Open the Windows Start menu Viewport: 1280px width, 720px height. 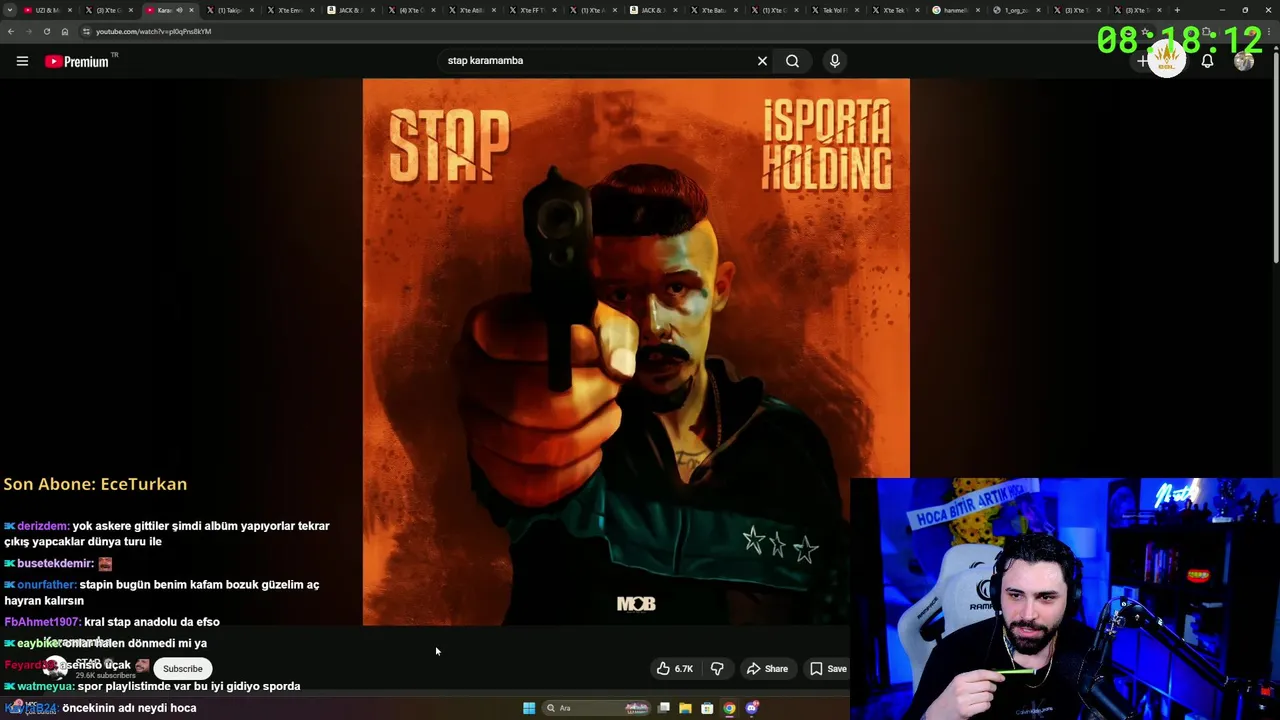click(529, 708)
